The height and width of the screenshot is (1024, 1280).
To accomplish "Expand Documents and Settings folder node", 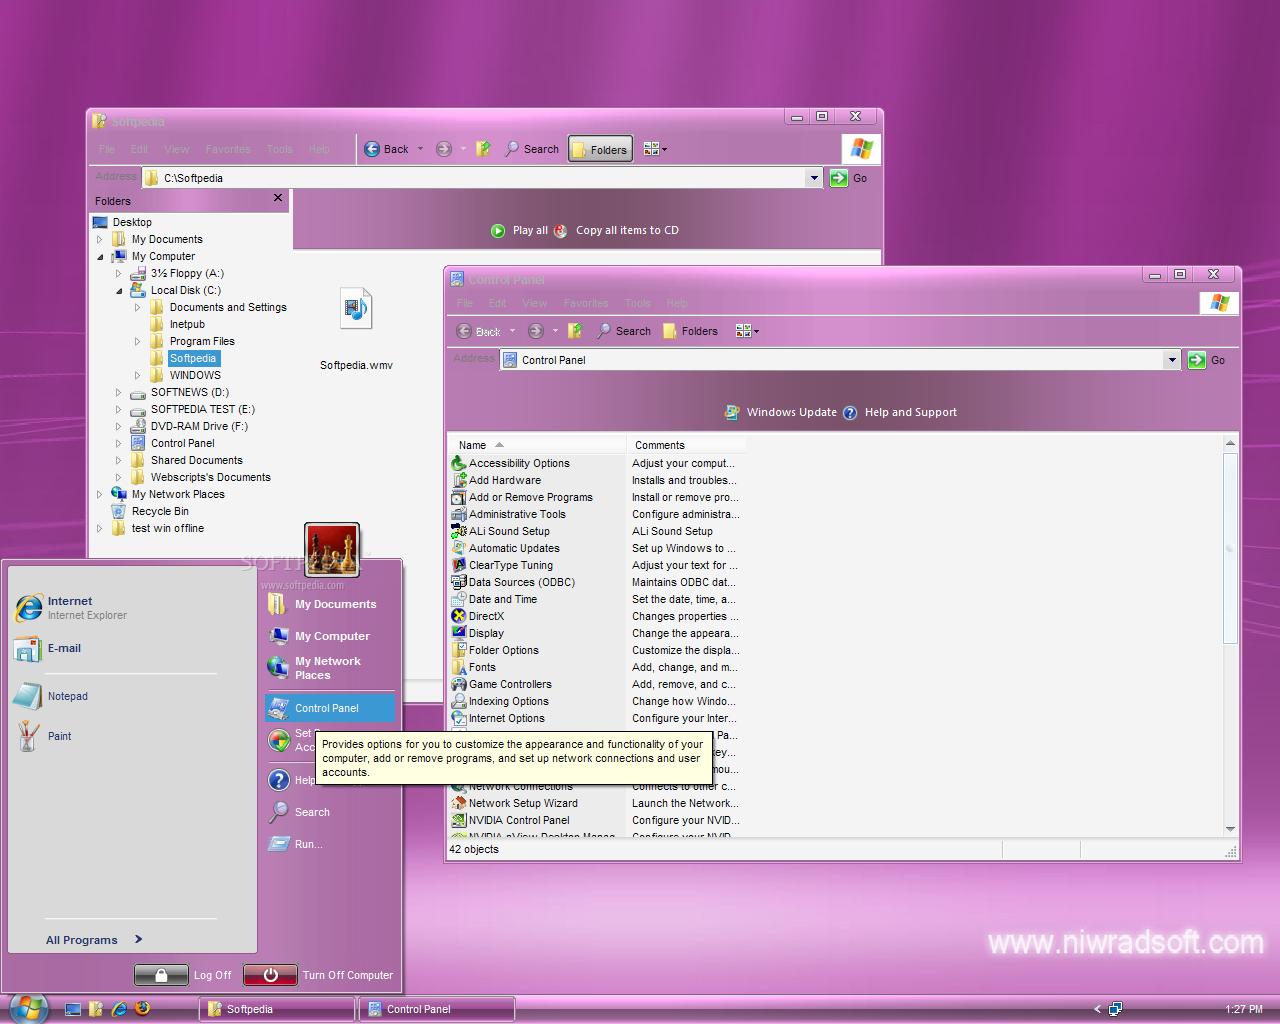I will point(138,307).
